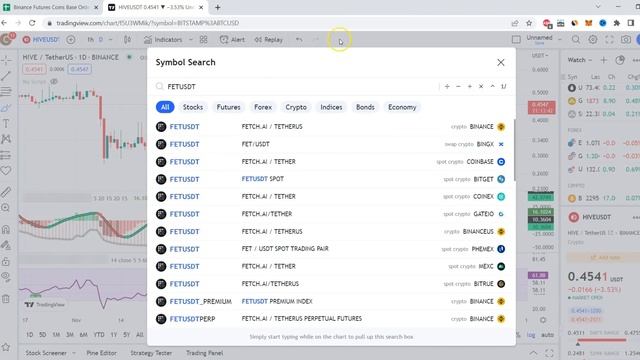The width and height of the screenshot is (640, 360).
Task: Choose FETUSDT on Phemex
Action: click(331, 249)
